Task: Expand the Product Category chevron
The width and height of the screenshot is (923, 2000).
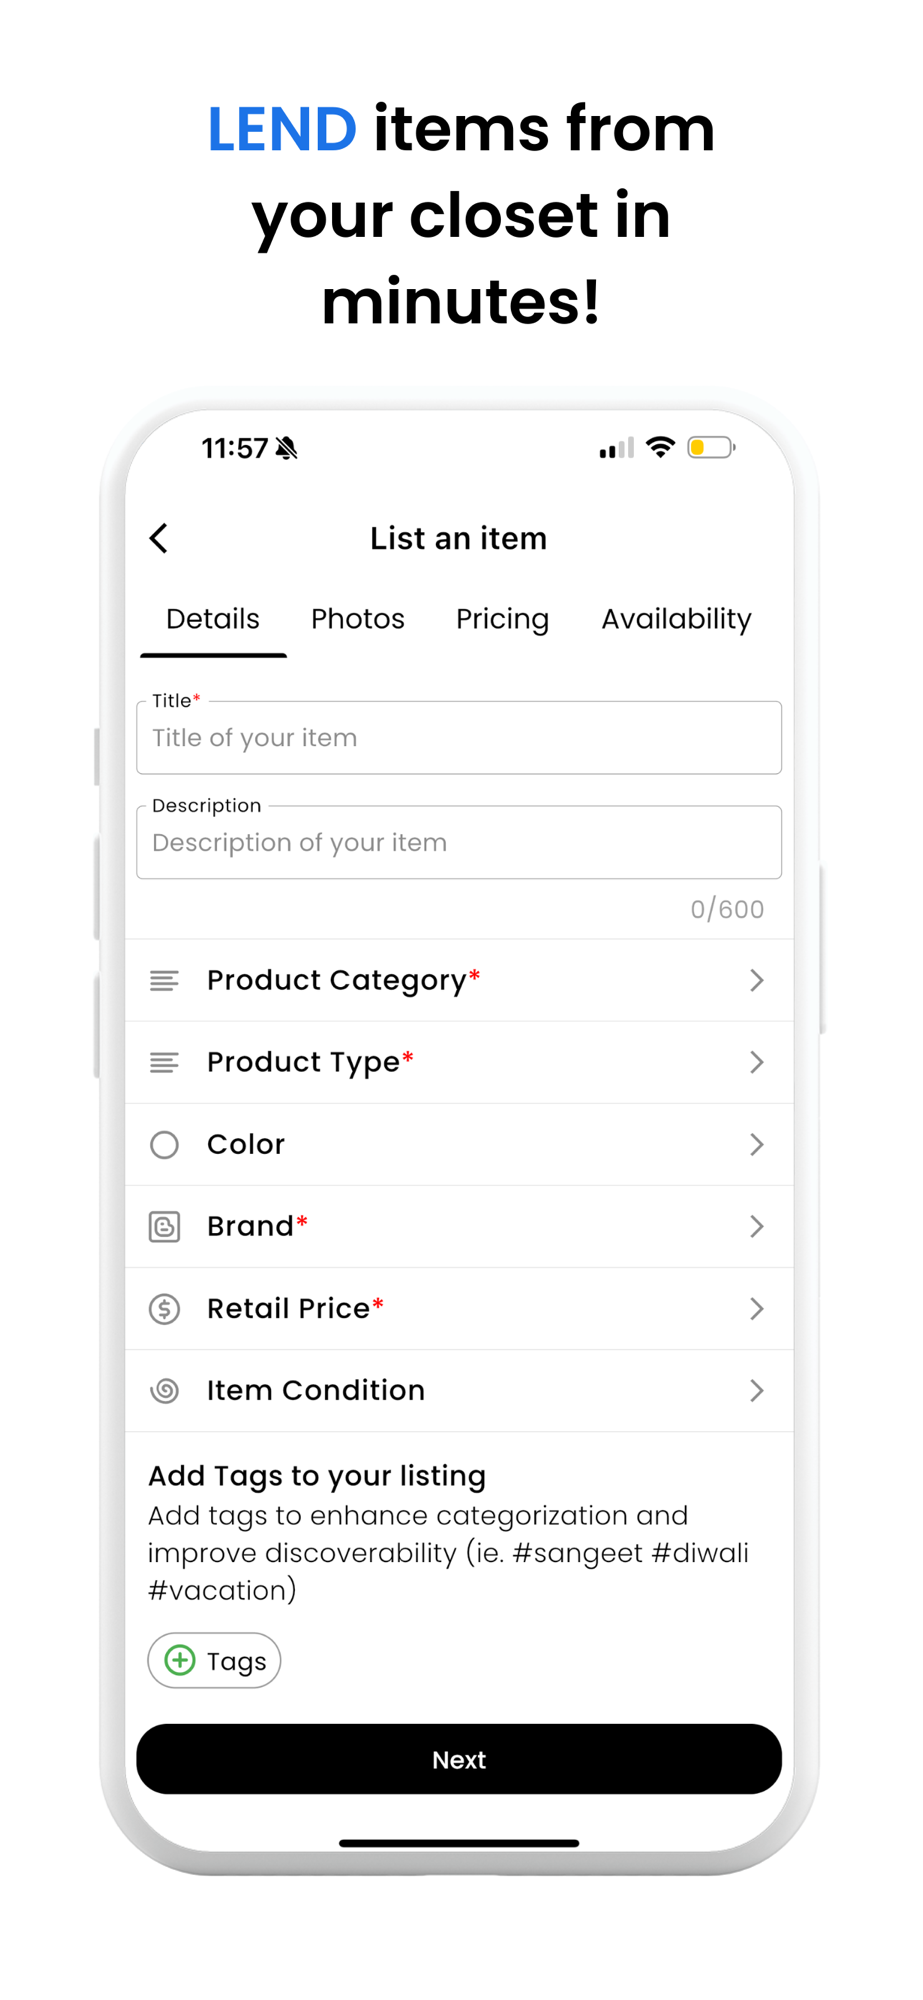Action: tap(756, 981)
